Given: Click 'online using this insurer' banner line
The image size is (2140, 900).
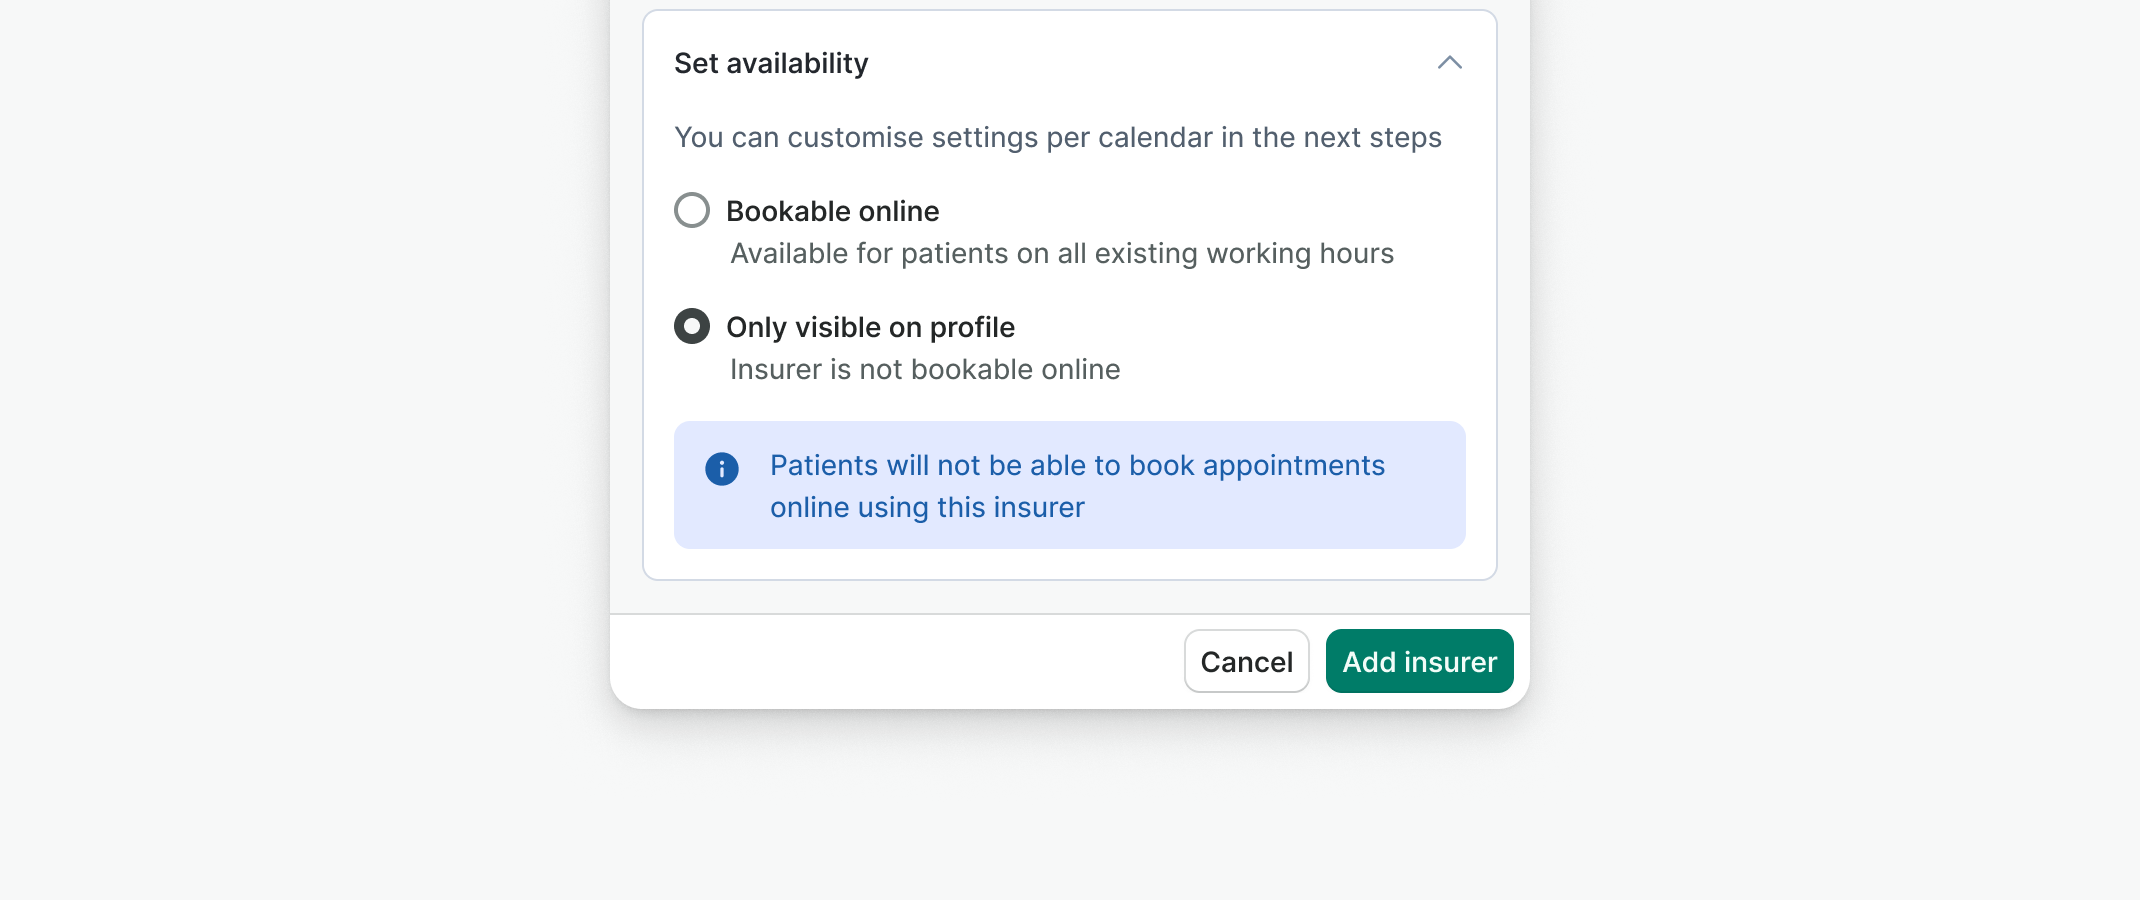Looking at the screenshot, I should [x=926, y=508].
